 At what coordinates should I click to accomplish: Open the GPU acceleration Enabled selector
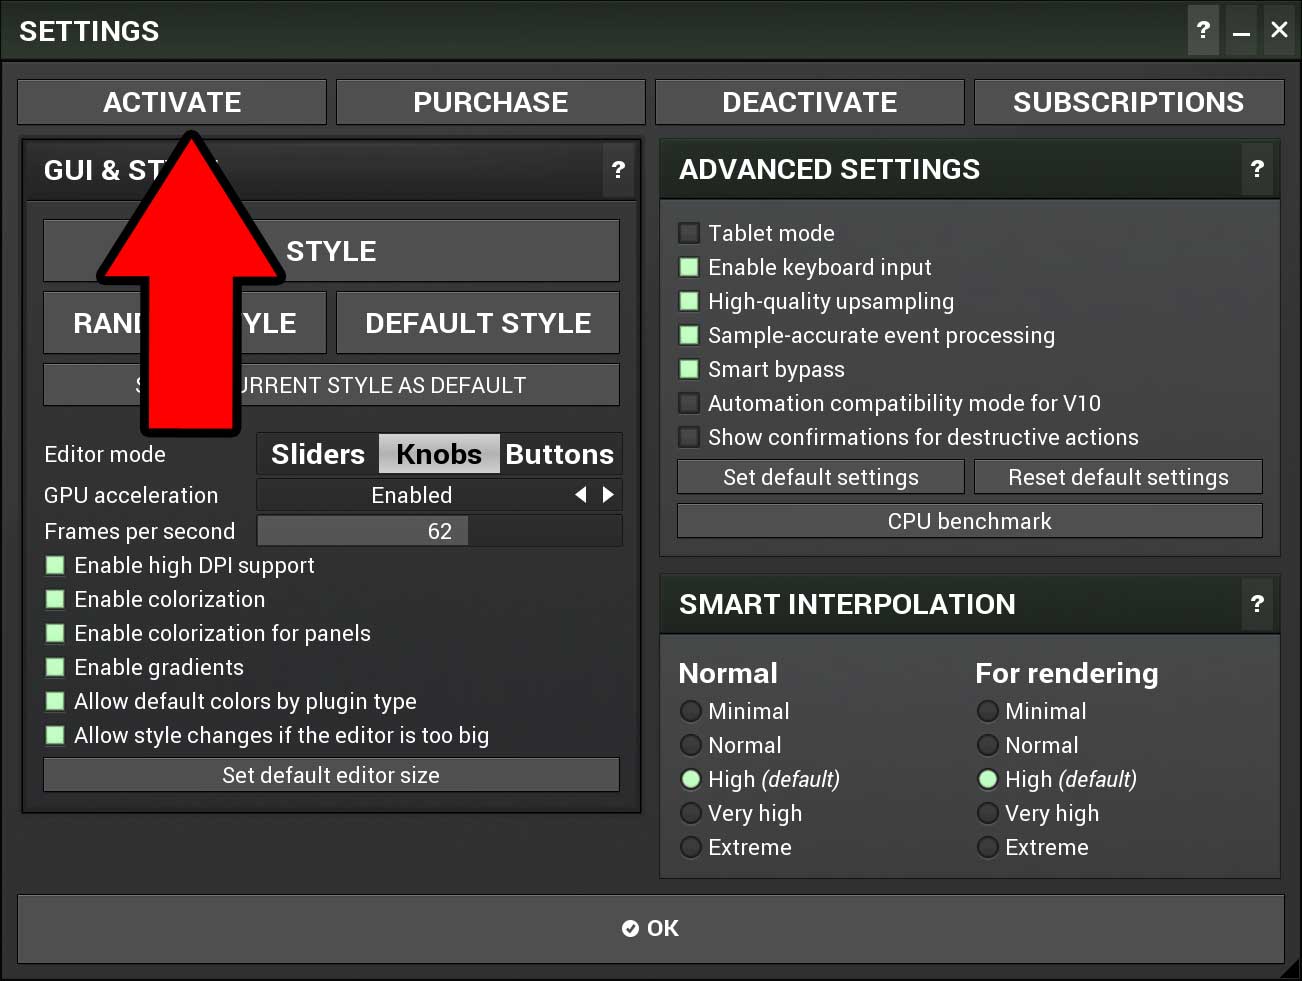(x=412, y=495)
